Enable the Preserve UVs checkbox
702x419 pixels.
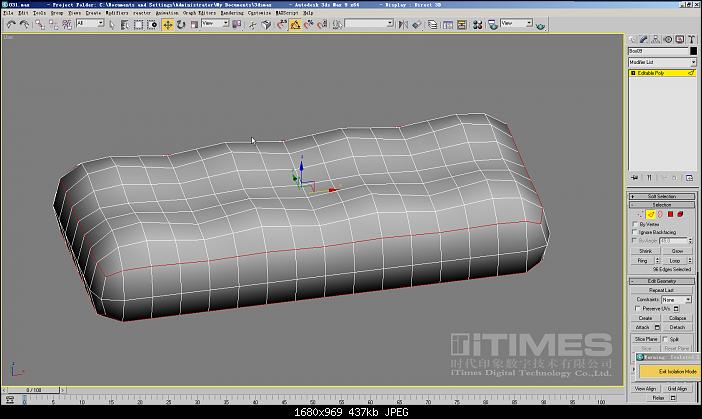[638, 308]
